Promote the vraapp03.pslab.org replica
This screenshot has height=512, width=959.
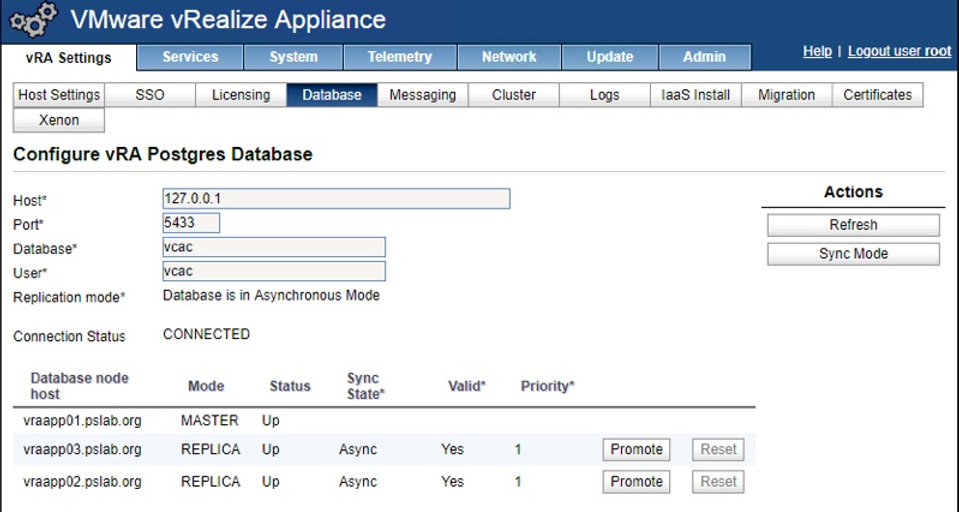636,450
